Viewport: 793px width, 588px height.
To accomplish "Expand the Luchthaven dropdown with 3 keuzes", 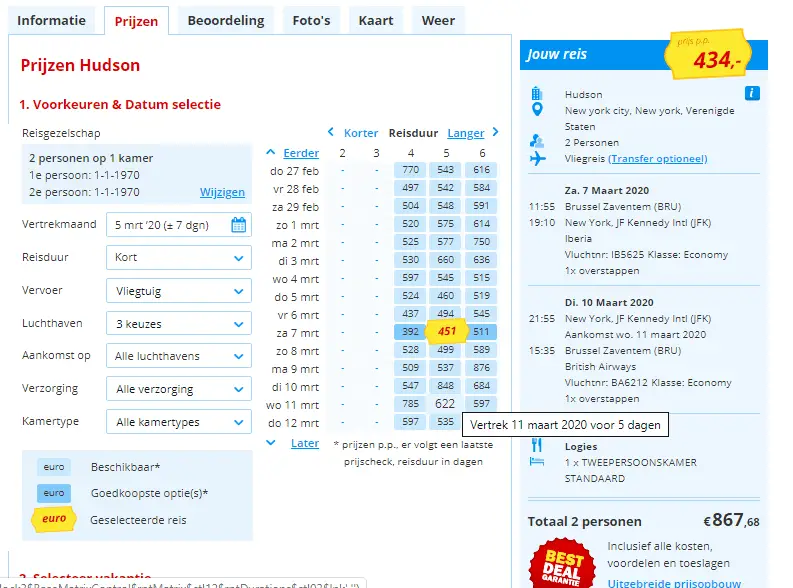I will point(179,324).
